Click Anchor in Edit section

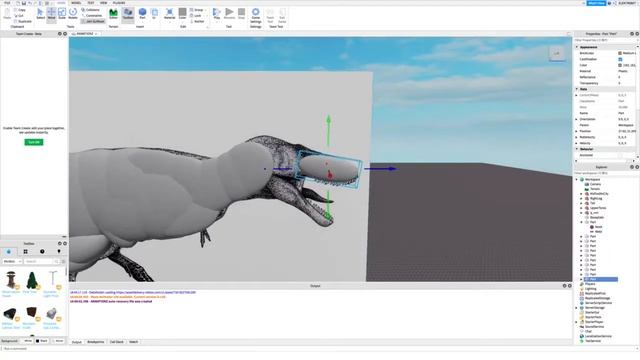(x=197, y=21)
